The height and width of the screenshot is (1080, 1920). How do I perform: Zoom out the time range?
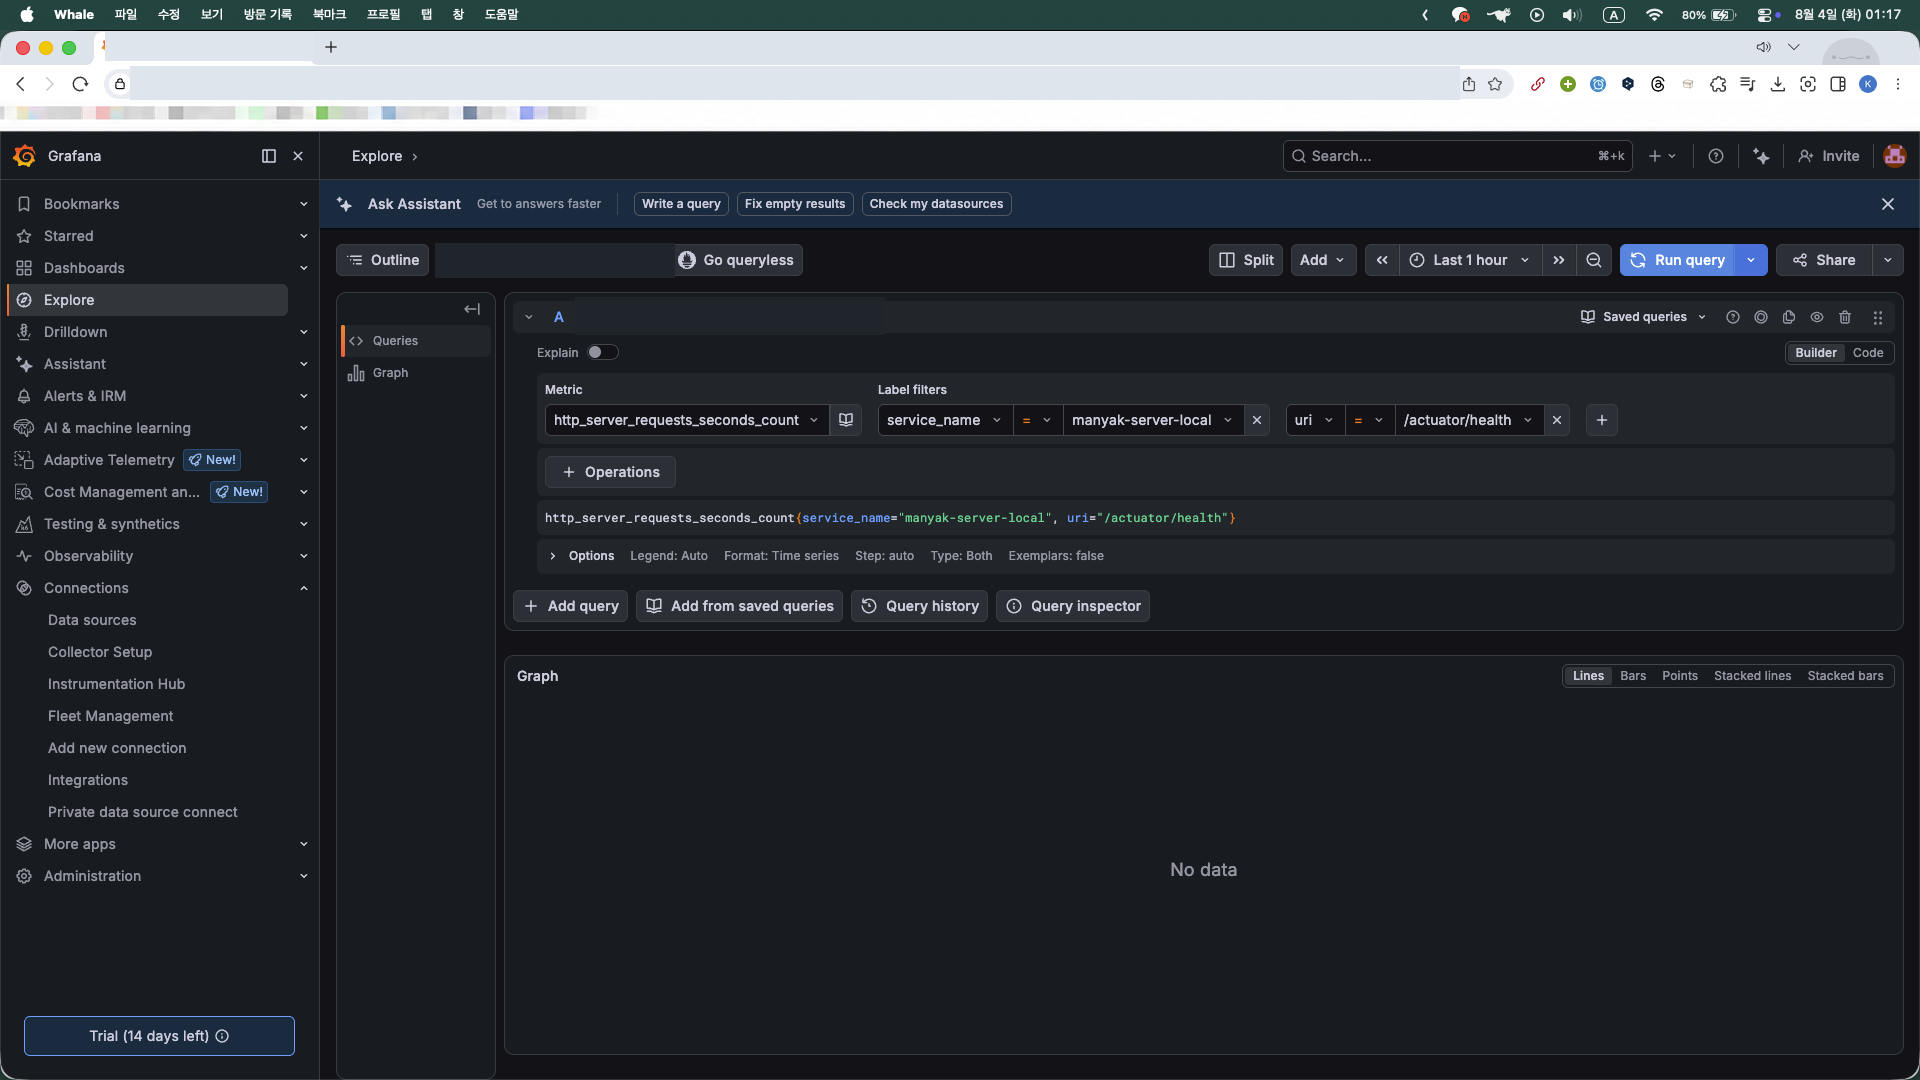pos(1594,260)
